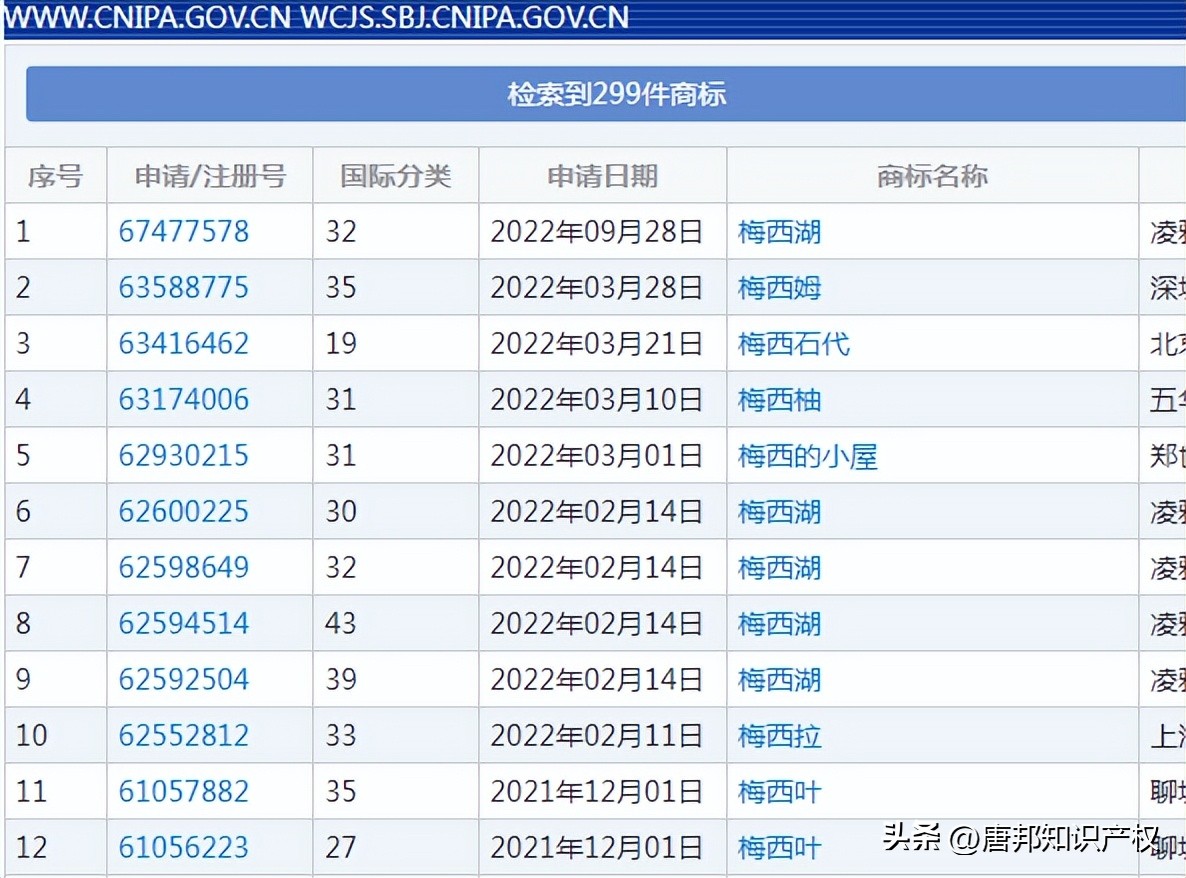View the 梅西拉 trademark link
Image resolution: width=1186 pixels, height=878 pixels.
click(x=778, y=736)
